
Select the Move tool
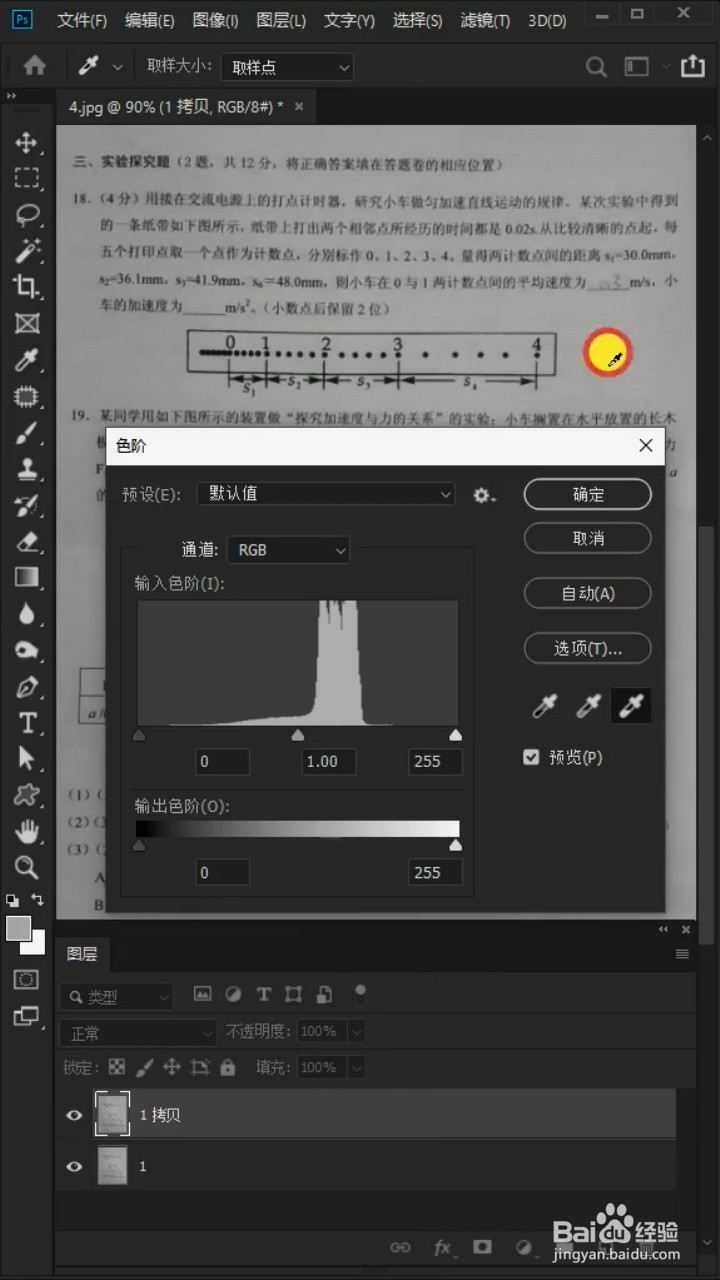point(26,142)
